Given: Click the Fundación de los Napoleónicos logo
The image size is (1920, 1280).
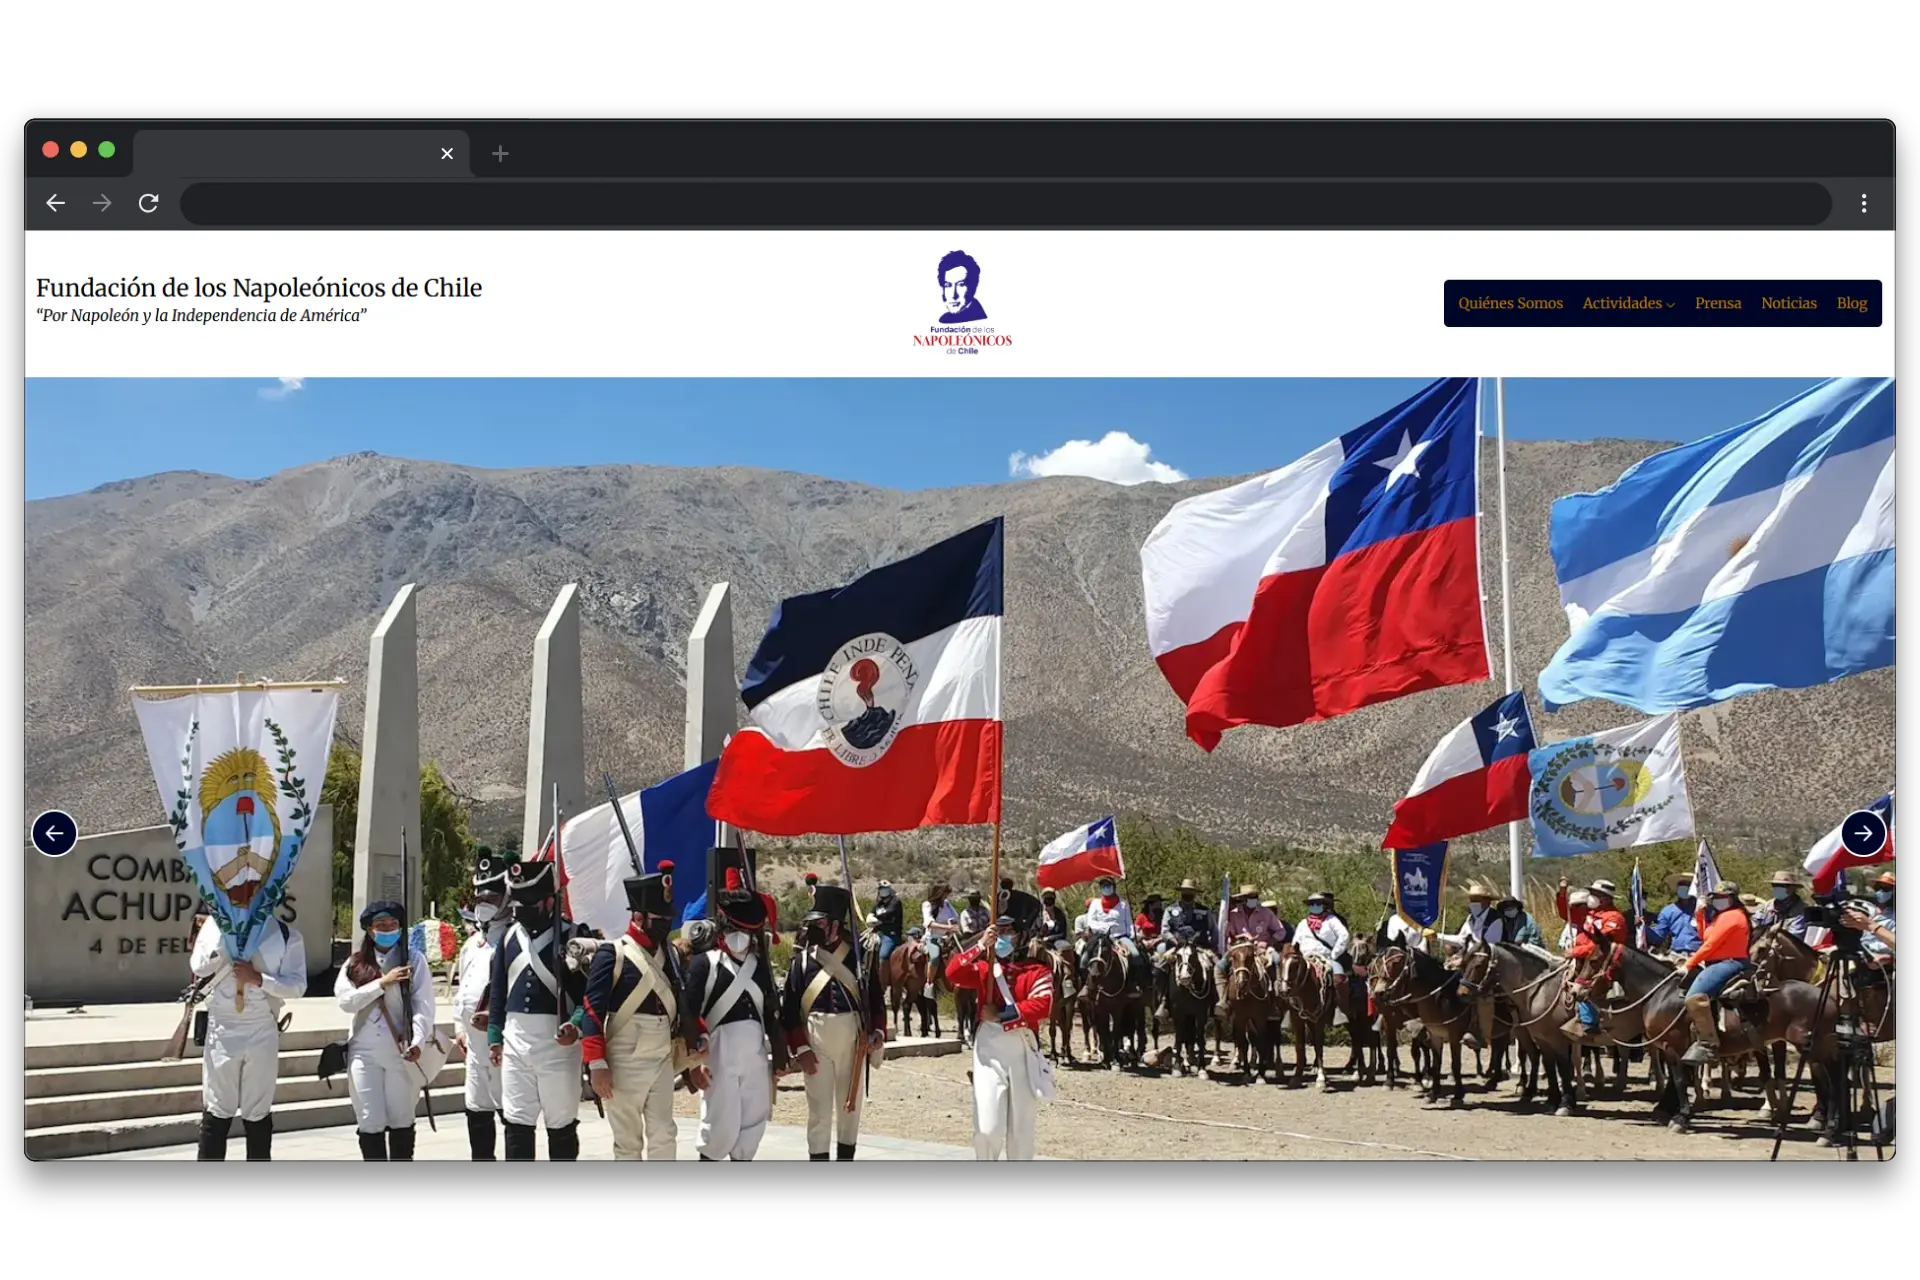Looking at the screenshot, I should click(962, 300).
